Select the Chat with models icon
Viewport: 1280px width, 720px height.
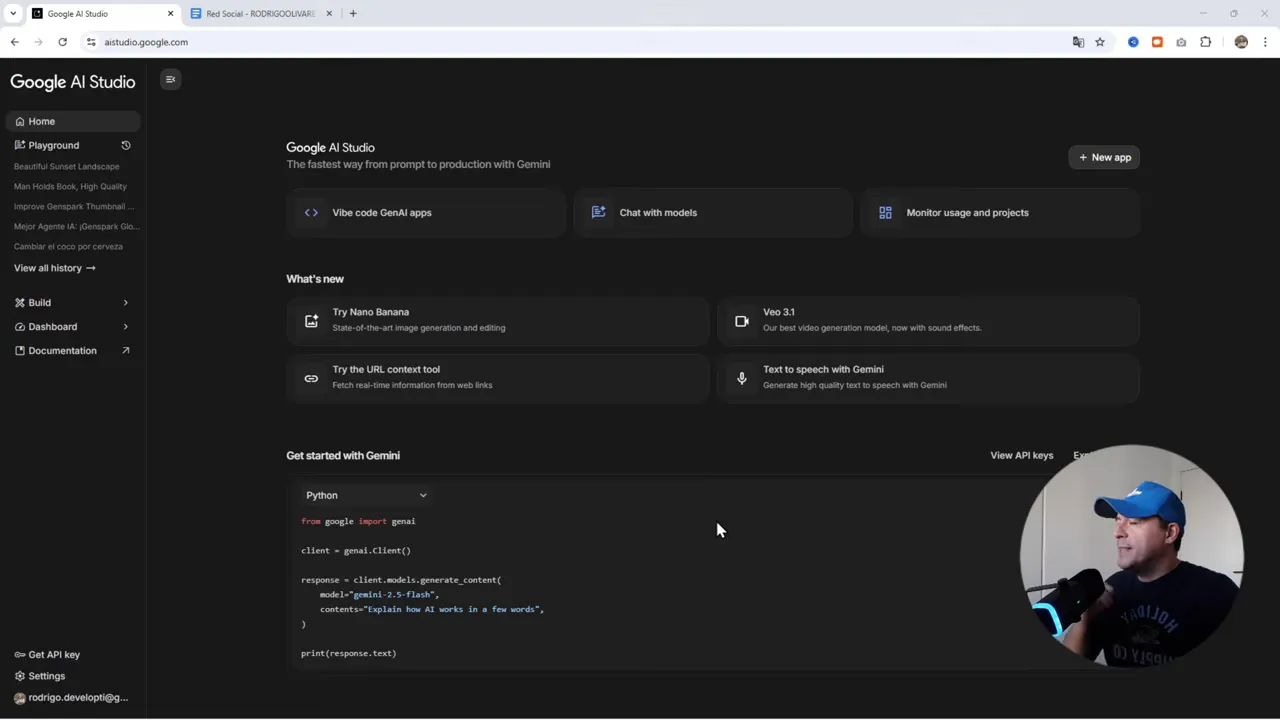tap(598, 212)
